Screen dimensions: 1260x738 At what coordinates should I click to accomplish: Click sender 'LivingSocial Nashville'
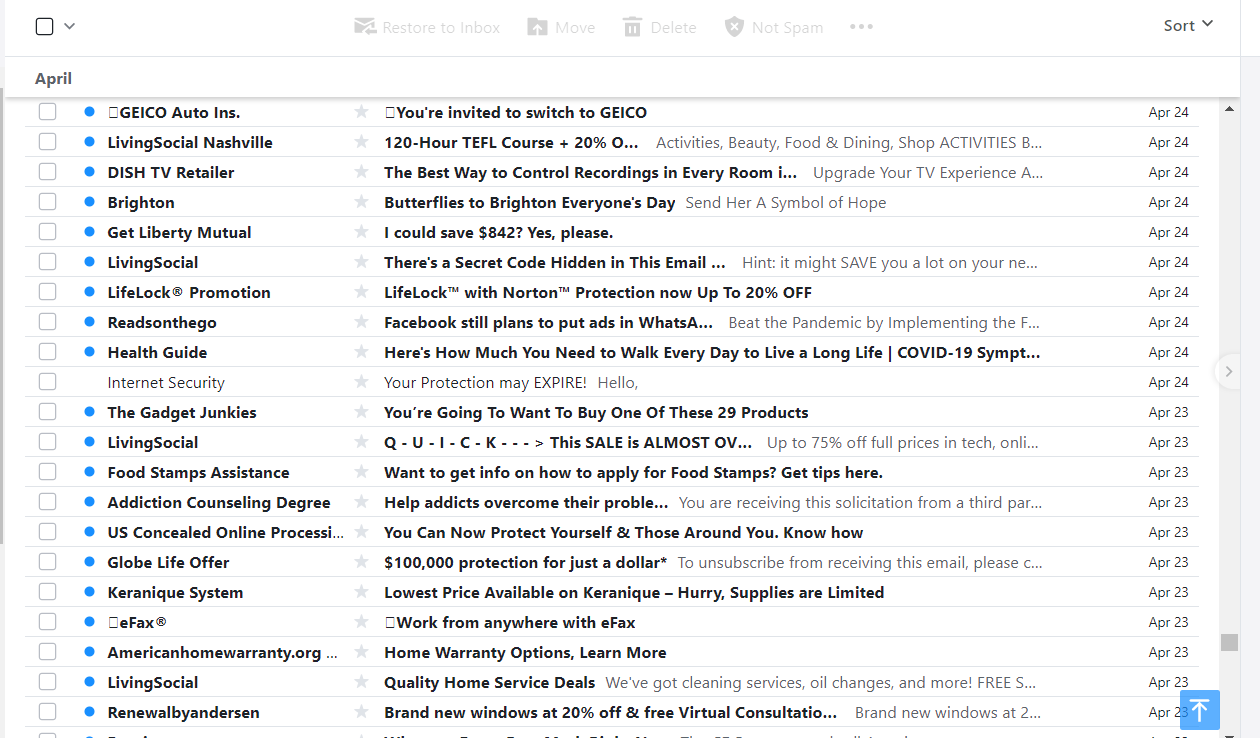click(x=190, y=142)
